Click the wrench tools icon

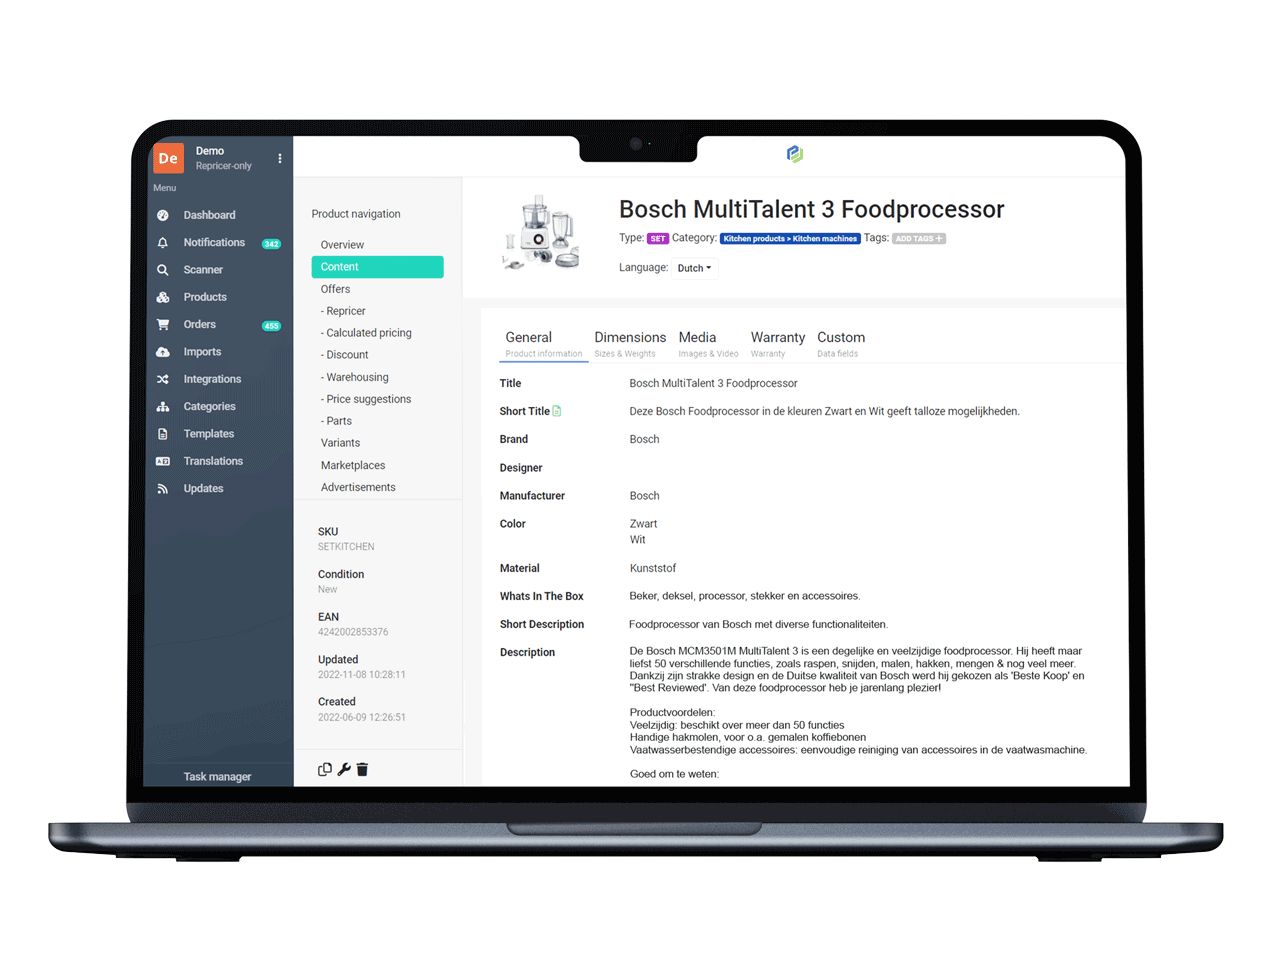[x=344, y=769]
